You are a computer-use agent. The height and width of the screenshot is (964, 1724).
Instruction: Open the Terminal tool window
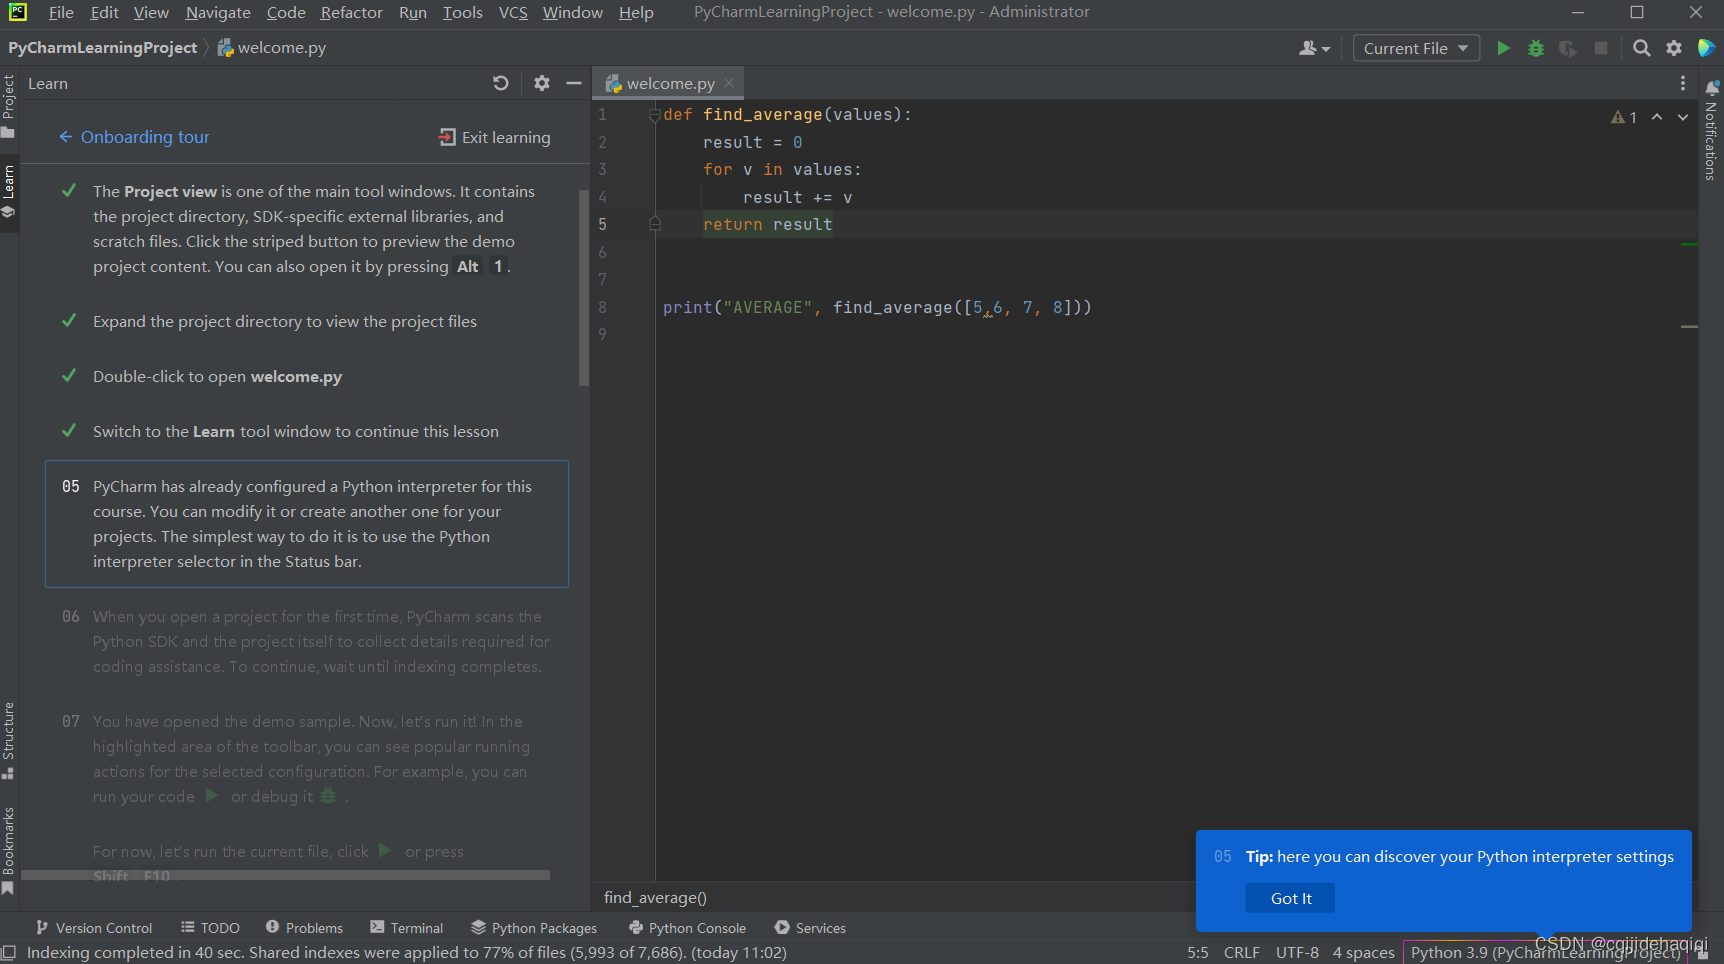(x=406, y=928)
